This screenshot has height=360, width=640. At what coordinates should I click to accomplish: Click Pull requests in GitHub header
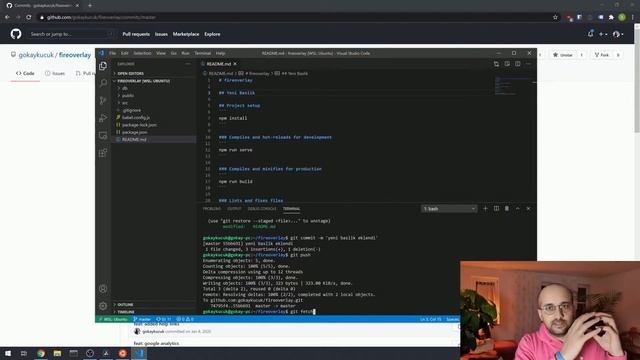[x=136, y=34]
